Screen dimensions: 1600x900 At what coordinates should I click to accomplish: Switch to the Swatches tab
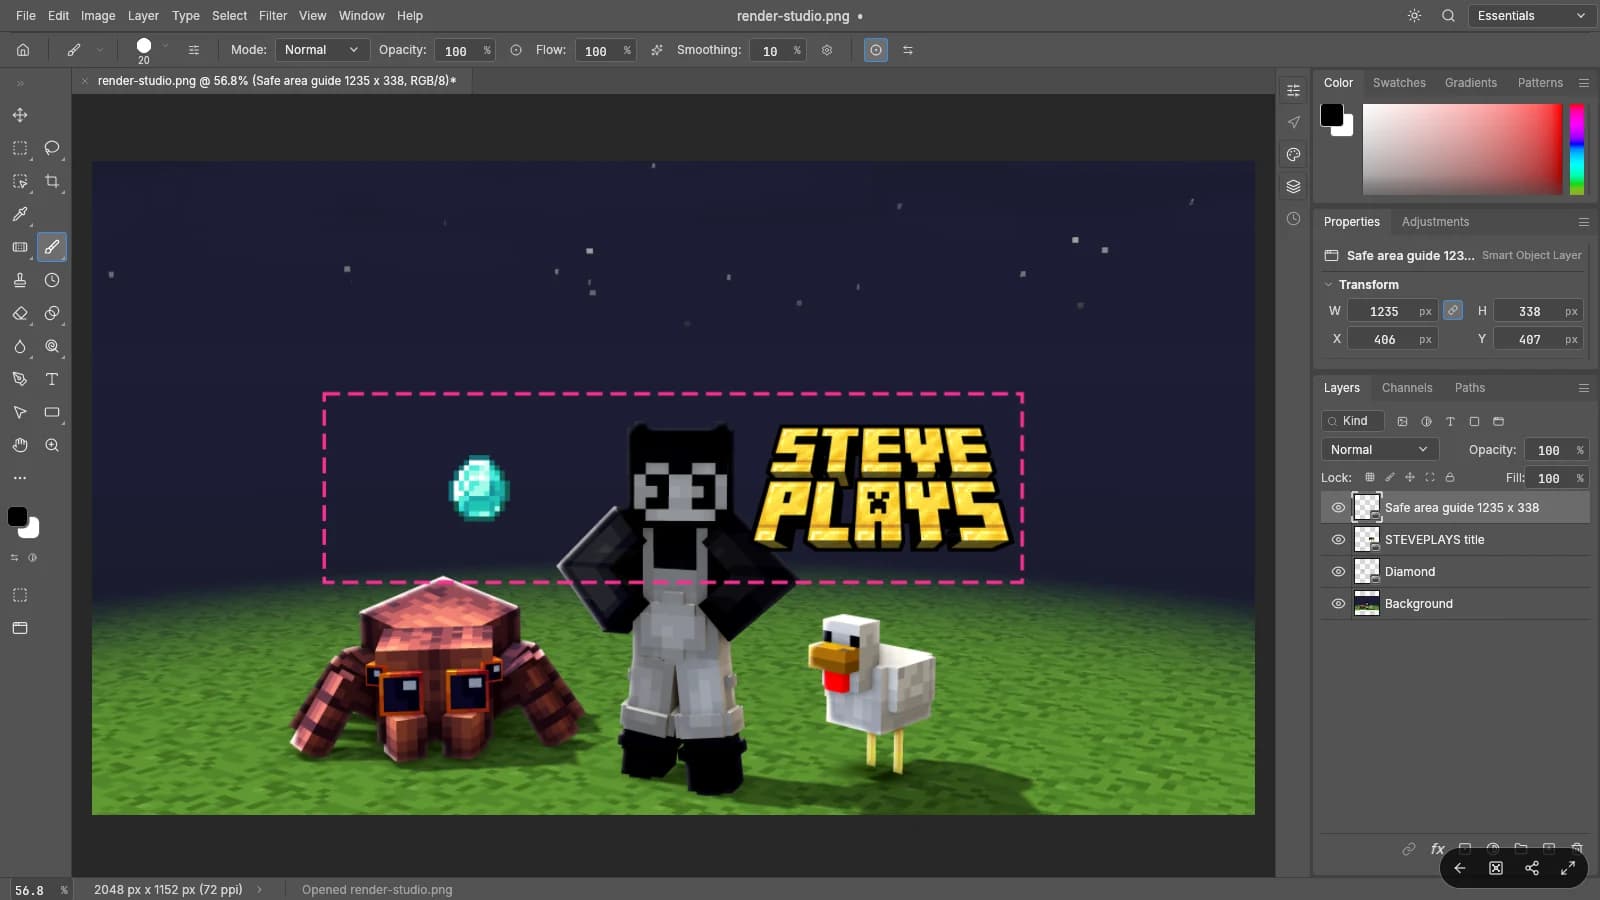(x=1399, y=83)
